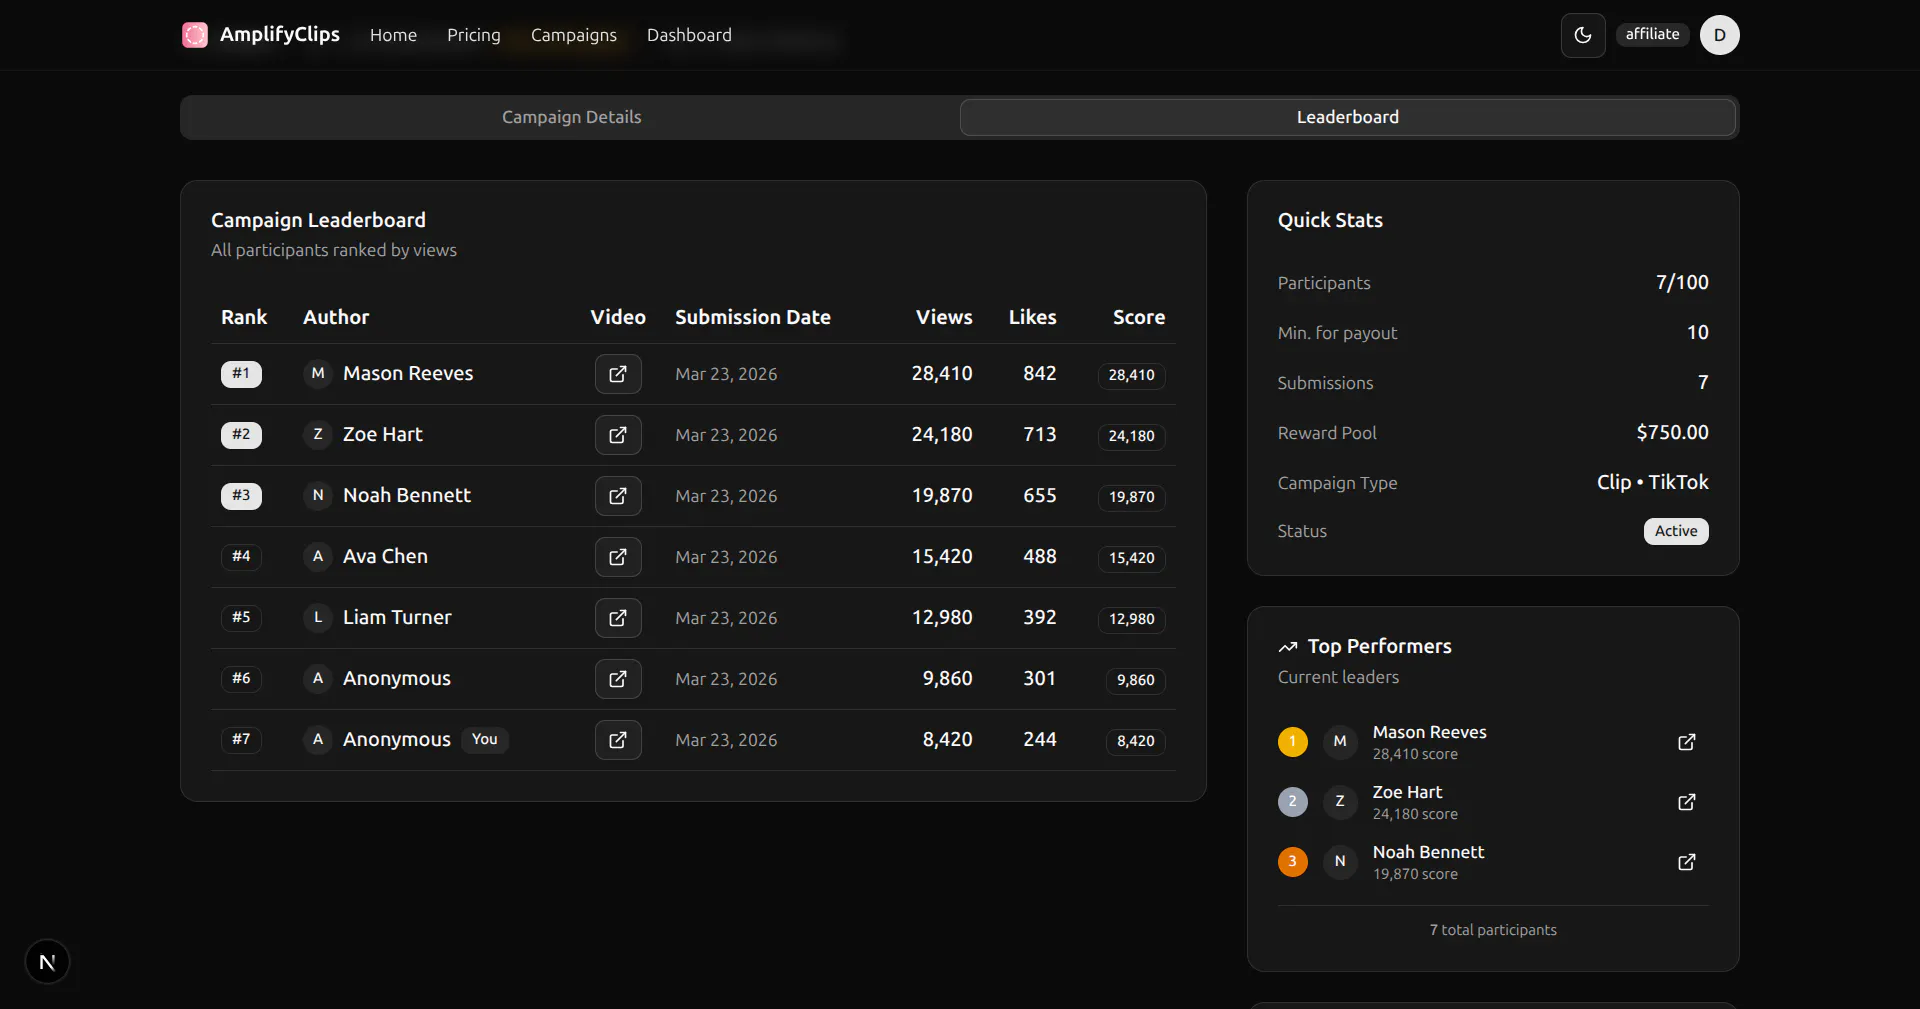The width and height of the screenshot is (1920, 1009).
Task: Open Liam Turner video link
Action: (618, 618)
